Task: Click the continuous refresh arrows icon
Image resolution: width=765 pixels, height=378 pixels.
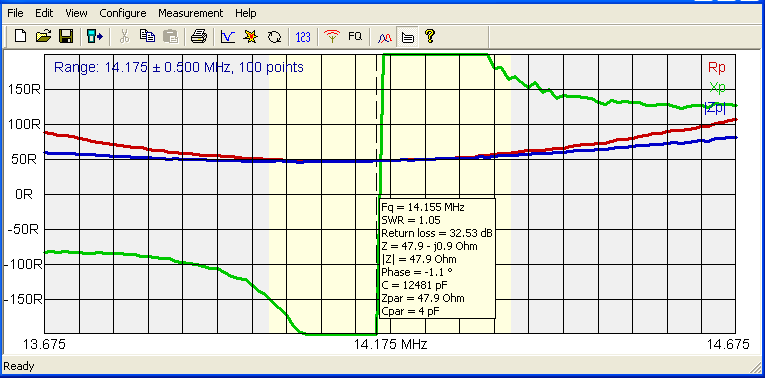Action: click(x=275, y=36)
